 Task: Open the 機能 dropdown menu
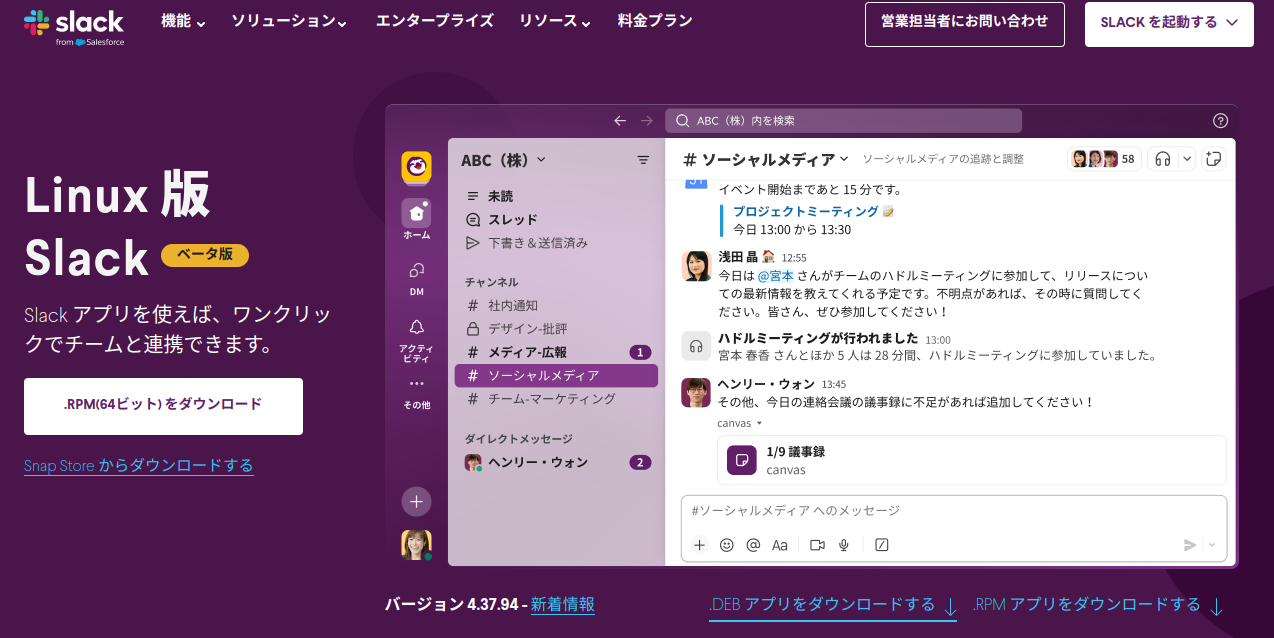click(x=183, y=21)
